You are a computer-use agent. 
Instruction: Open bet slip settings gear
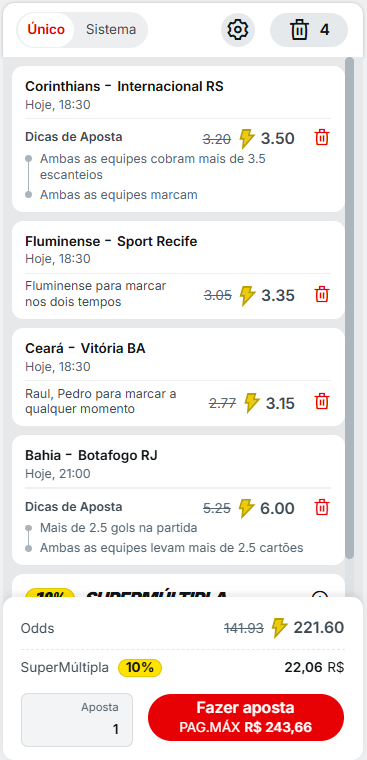(x=238, y=30)
